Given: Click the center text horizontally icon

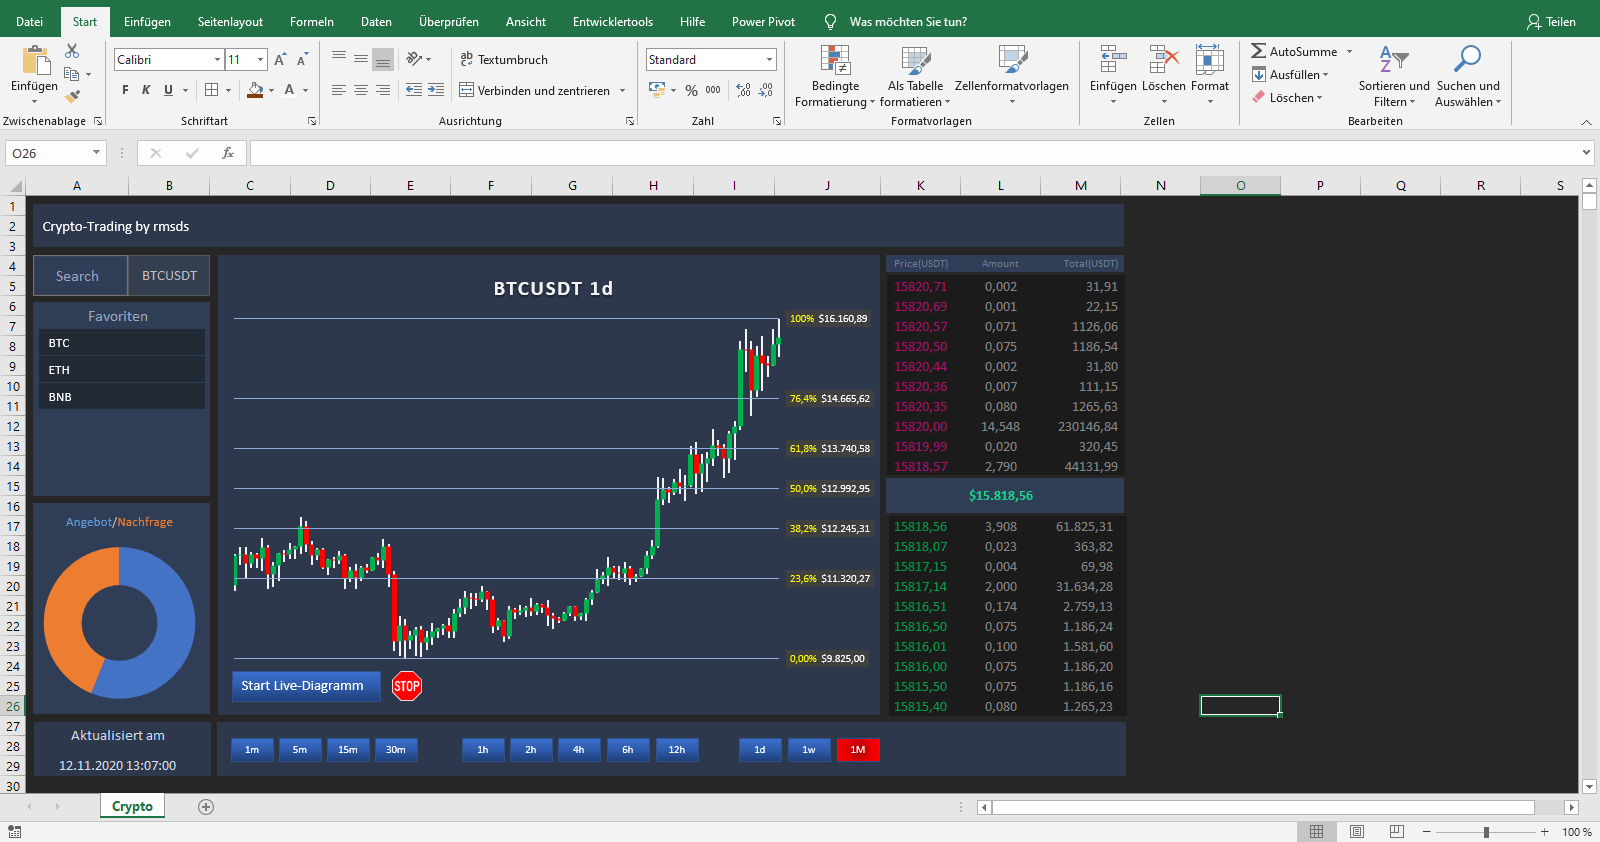Looking at the screenshot, I should coord(361,90).
